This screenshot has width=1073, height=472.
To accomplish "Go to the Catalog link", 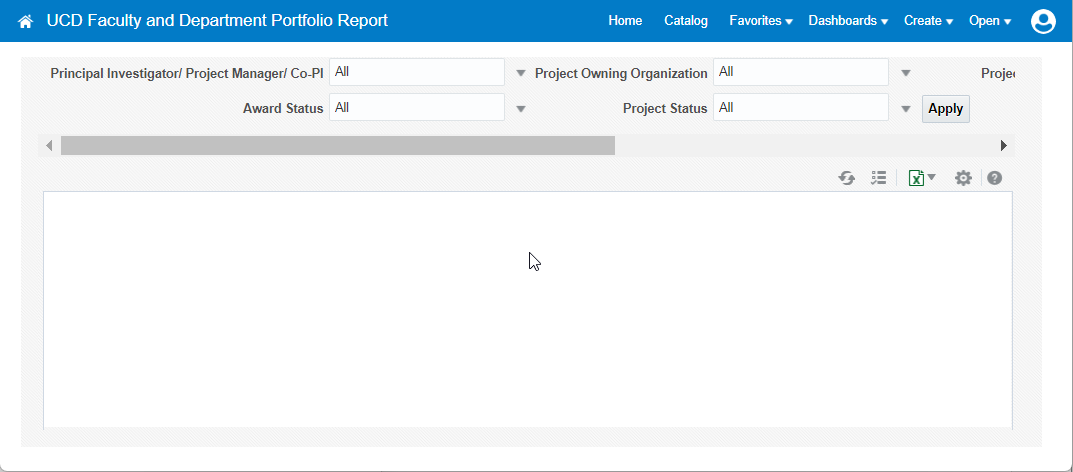I will (x=685, y=21).
